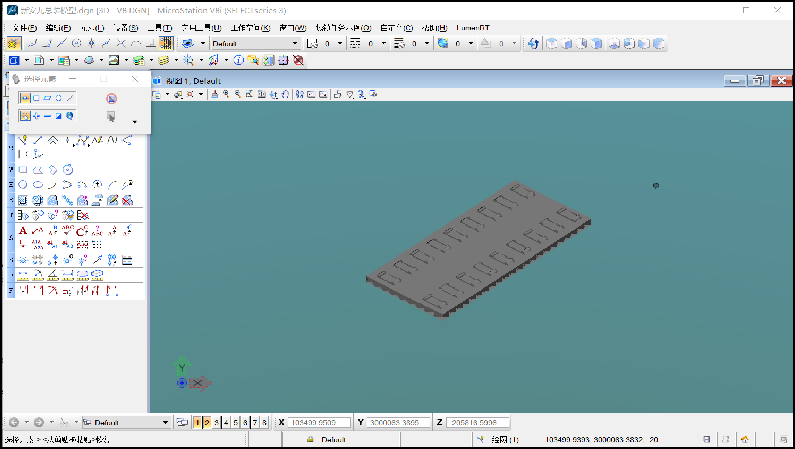This screenshot has height=449, width=795.
Task: Click the Window Area view control
Action: tap(249, 94)
